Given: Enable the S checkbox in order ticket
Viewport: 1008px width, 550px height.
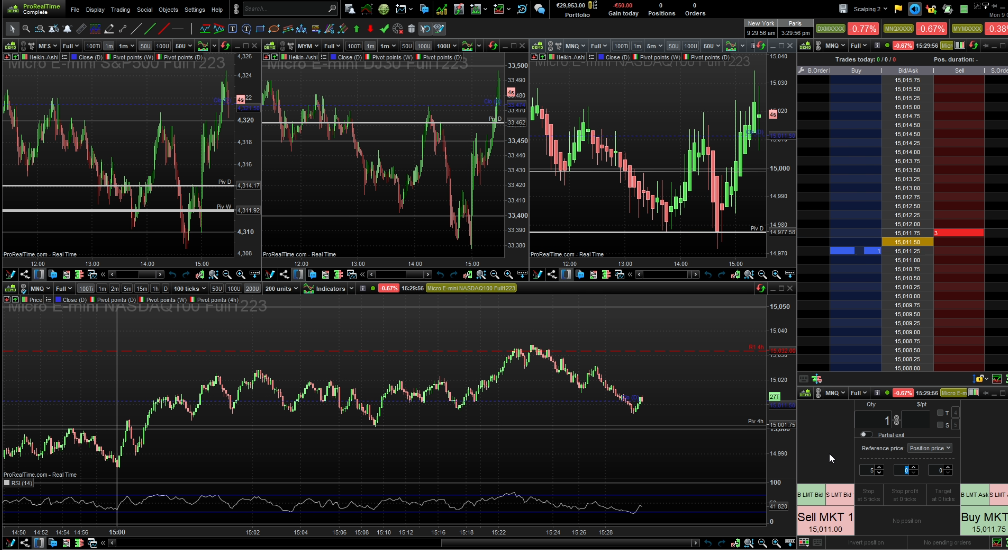Looking at the screenshot, I should click(x=940, y=425).
